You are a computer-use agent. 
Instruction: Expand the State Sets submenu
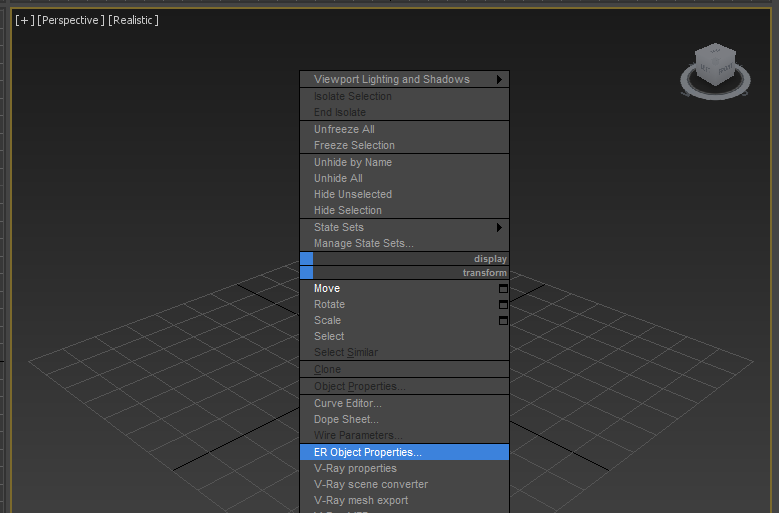tap(404, 227)
